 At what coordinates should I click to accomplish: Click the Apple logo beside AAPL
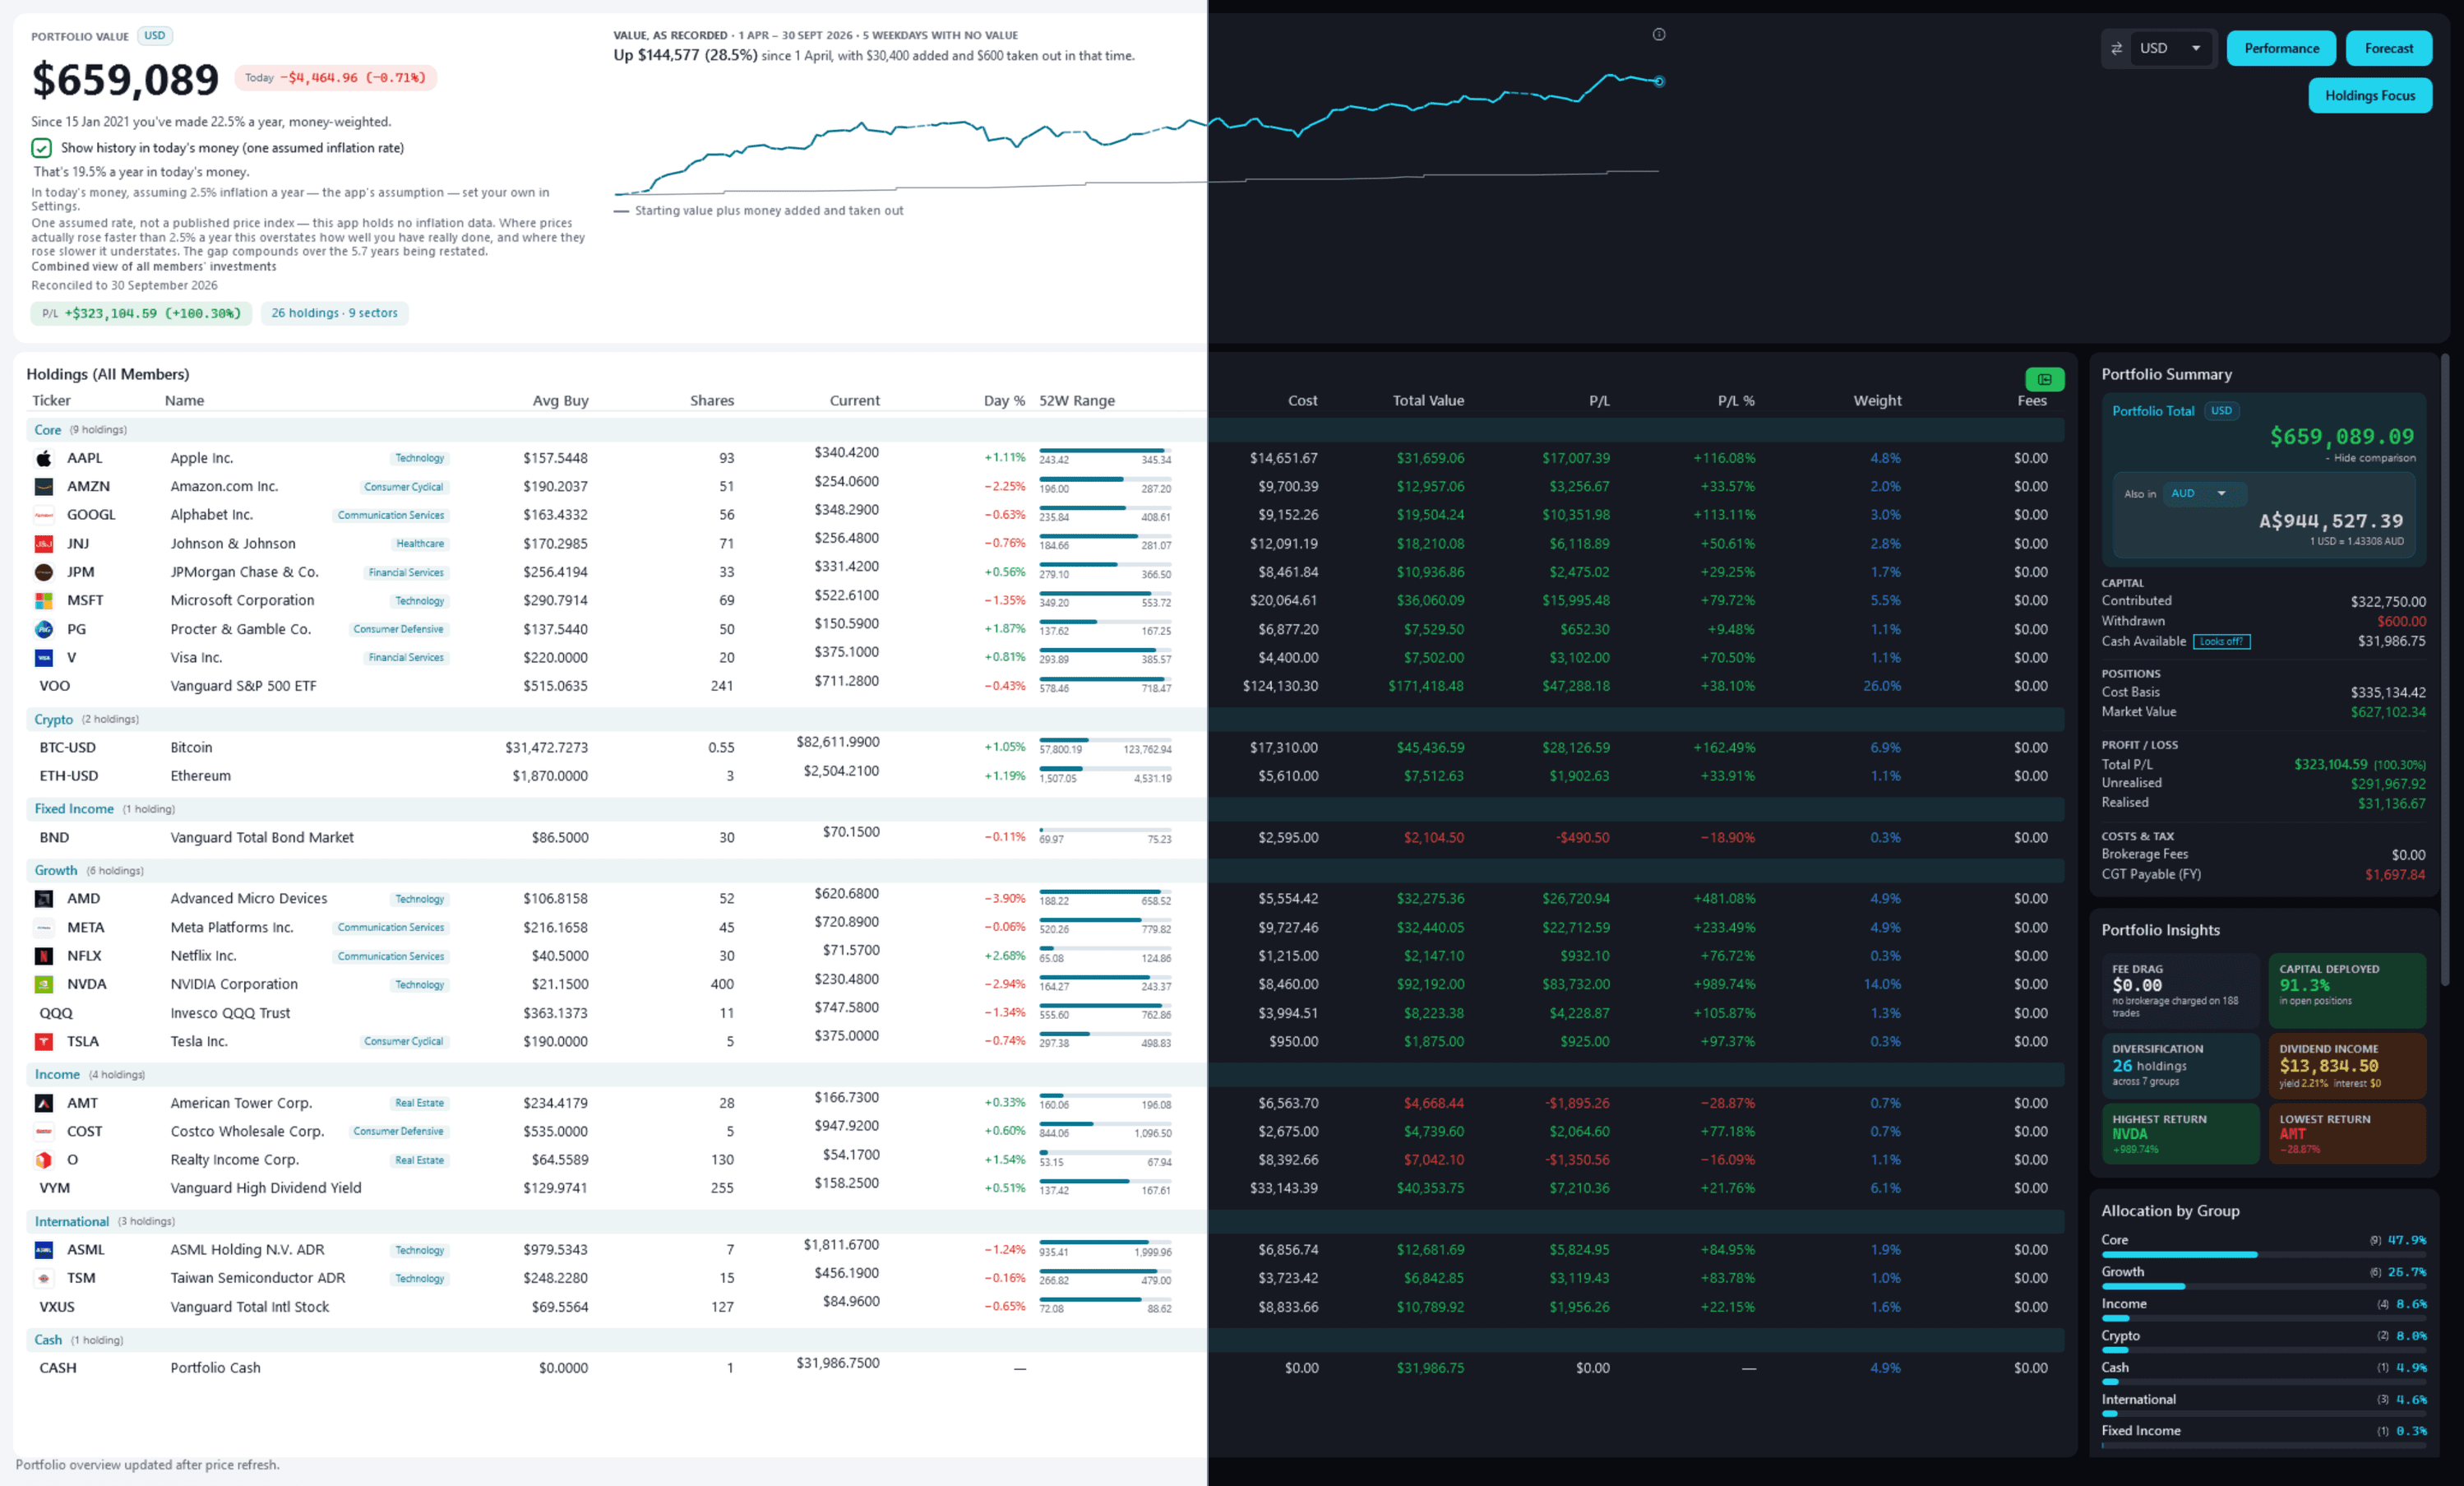(x=44, y=458)
